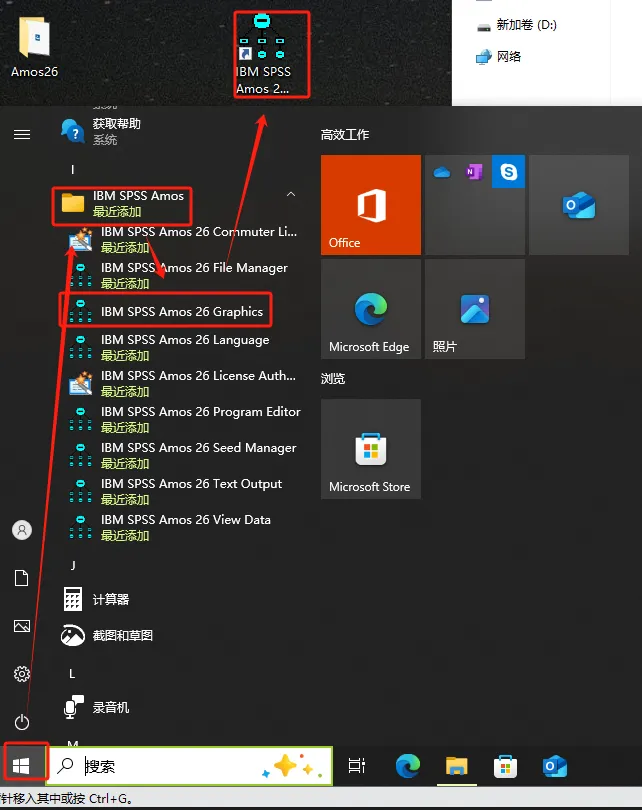Open IBM SPSS Amos 26 Program Editor
Image resolution: width=642 pixels, height=810 pixels.
click(x=183, y=419)
